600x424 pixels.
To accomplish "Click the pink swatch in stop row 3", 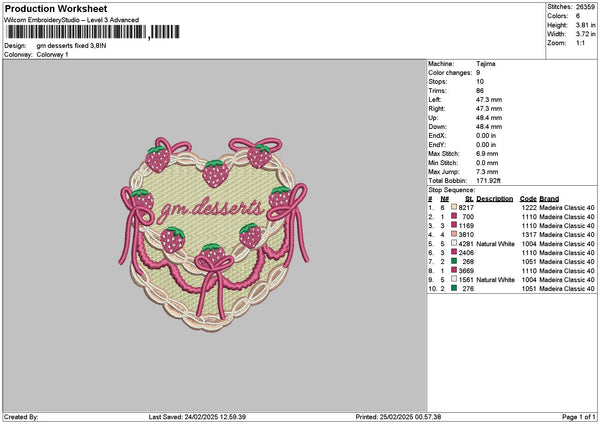I will pyautogui.click(x=454, y=225).
